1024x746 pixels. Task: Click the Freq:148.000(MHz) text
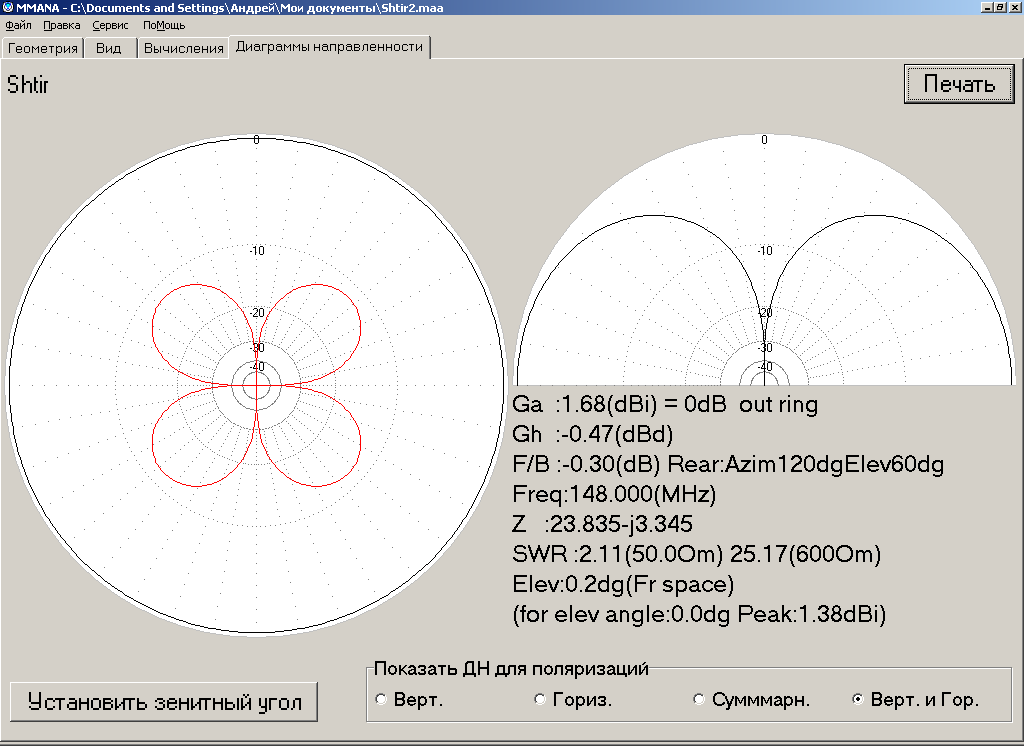point(614,494)
